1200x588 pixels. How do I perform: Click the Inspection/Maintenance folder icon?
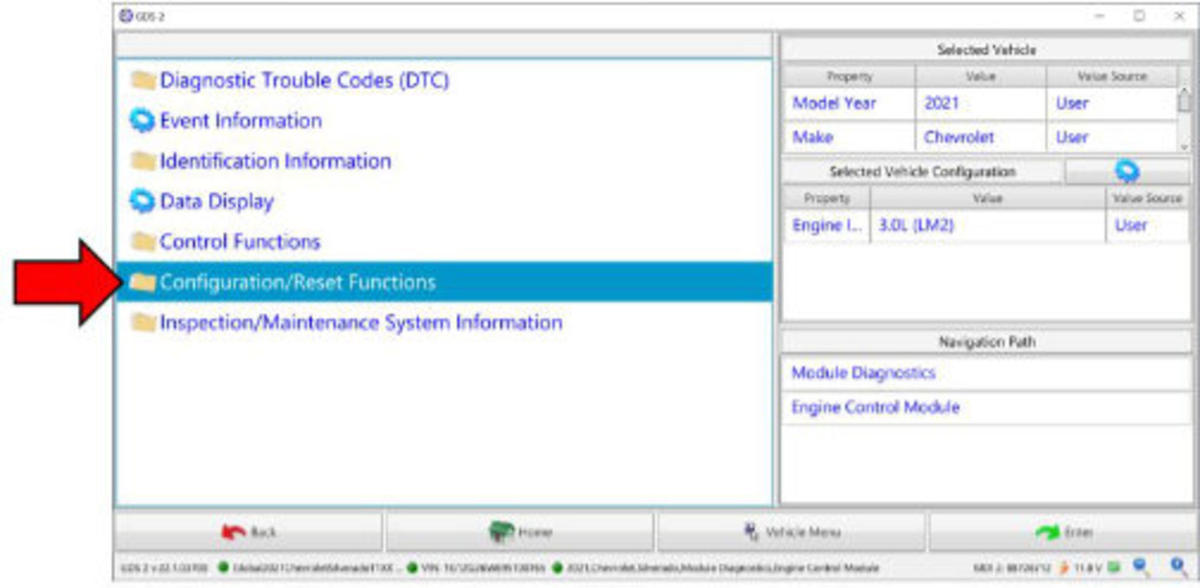pyautogui.click(x=144, y=322)
